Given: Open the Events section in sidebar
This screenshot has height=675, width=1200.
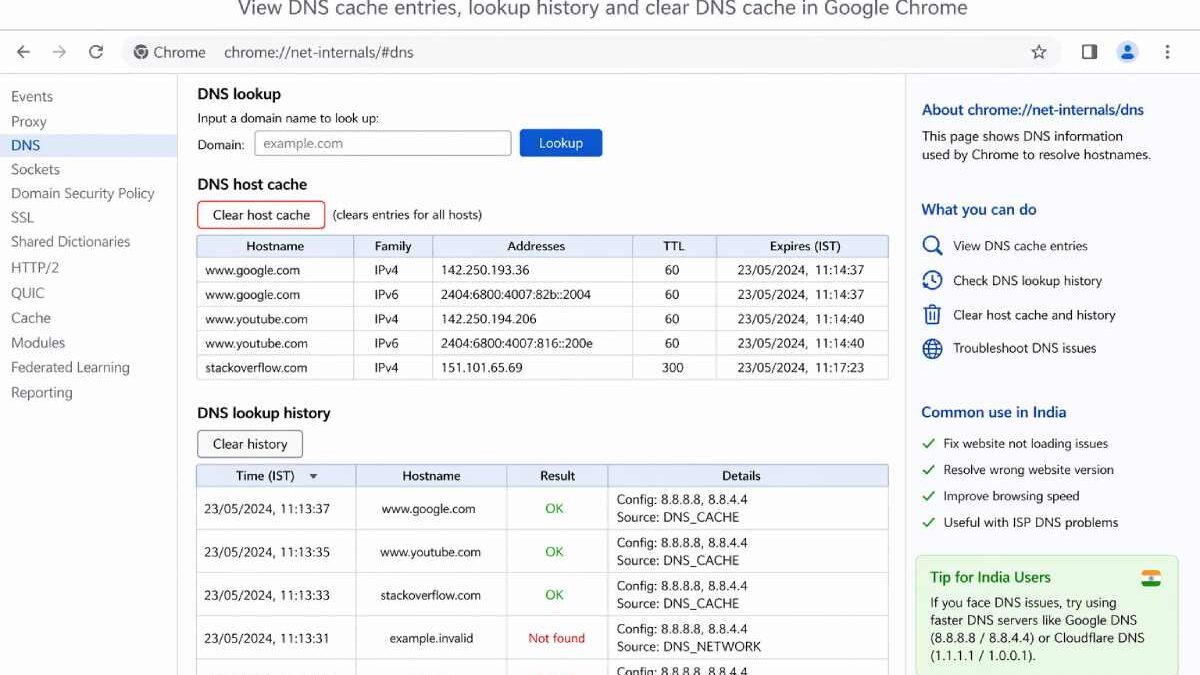Looking at the screenshot, I should point(32,96).
